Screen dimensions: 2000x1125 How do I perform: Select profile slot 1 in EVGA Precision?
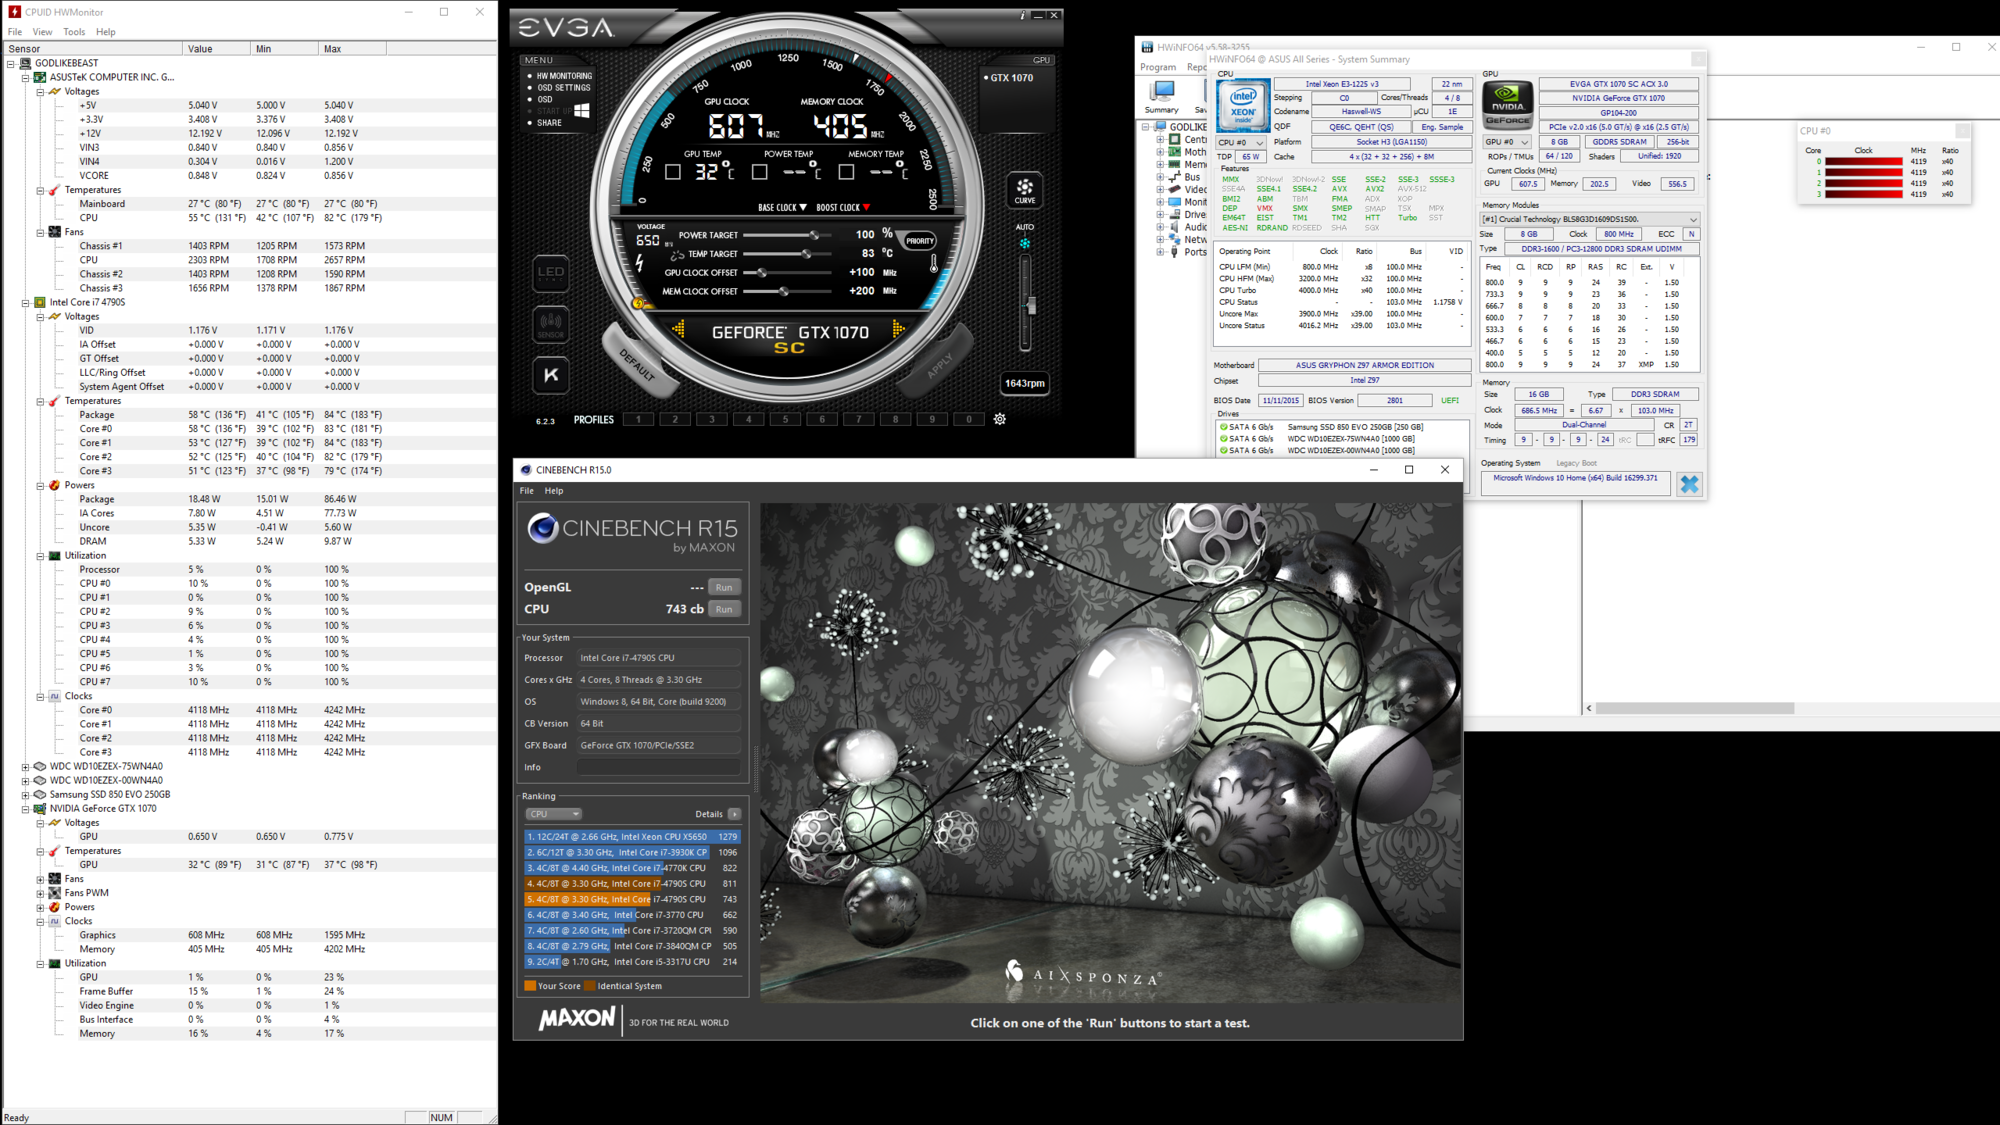639,419
